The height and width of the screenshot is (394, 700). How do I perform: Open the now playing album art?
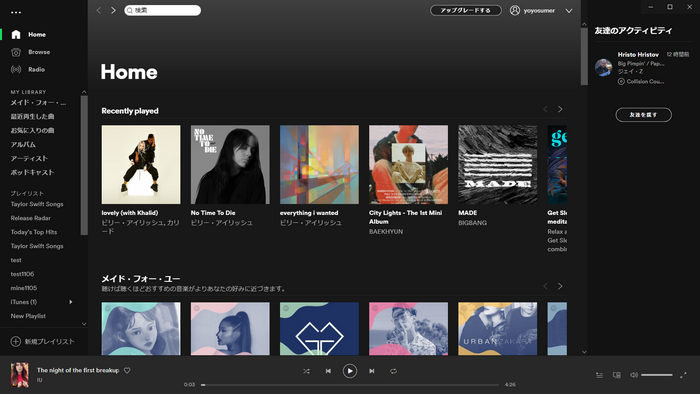[x=20, y=374]
